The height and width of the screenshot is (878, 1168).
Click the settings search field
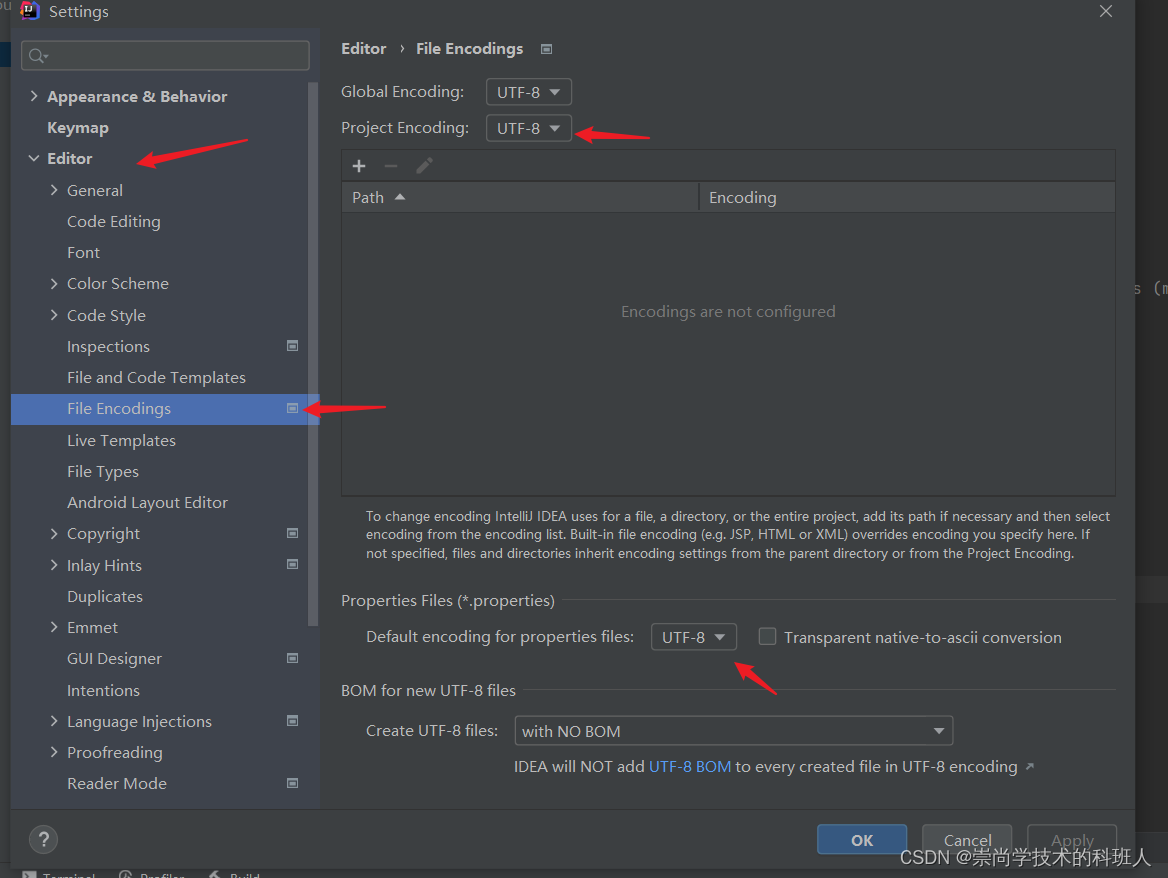point(165,56)
